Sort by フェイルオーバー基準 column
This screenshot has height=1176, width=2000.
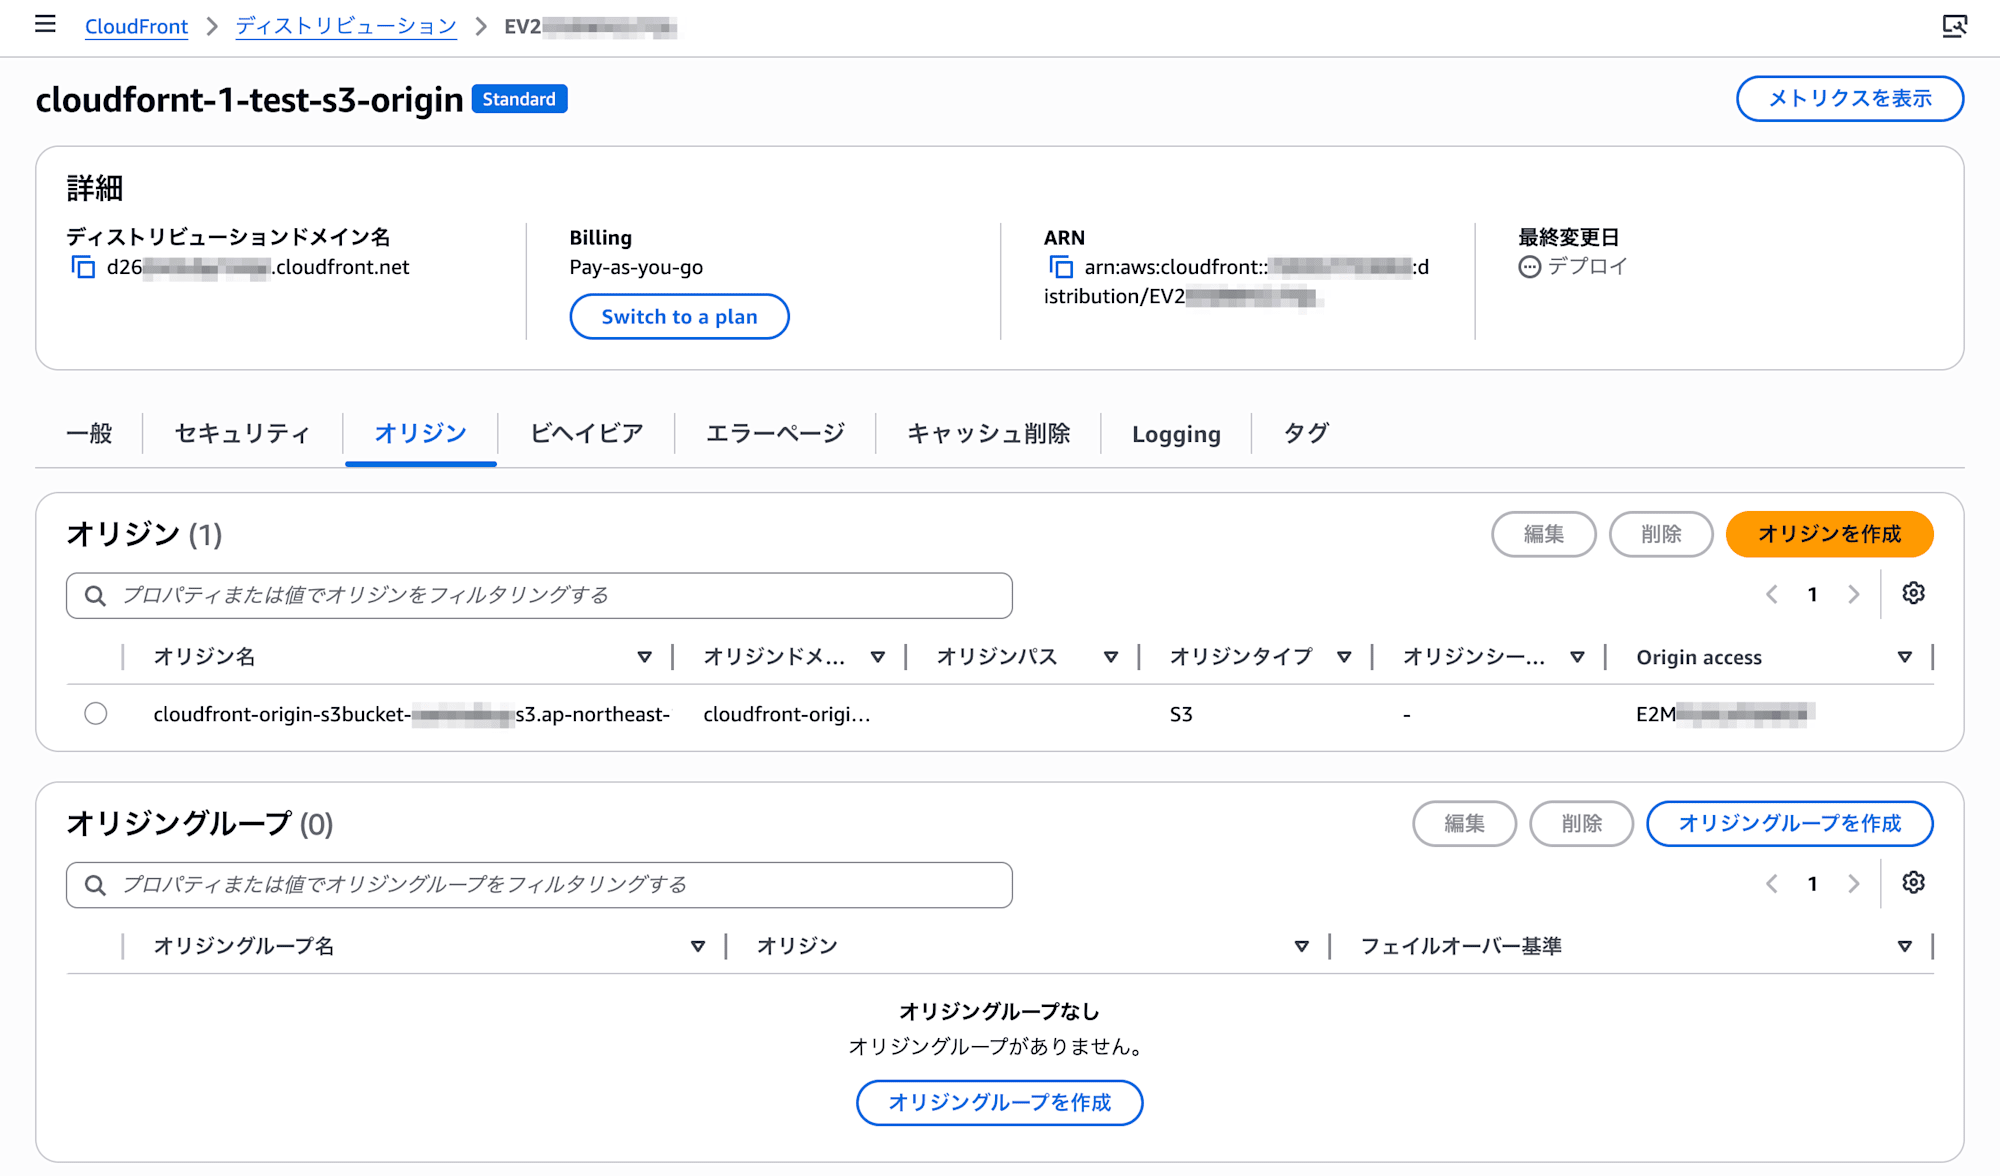tap(1904, 946)
